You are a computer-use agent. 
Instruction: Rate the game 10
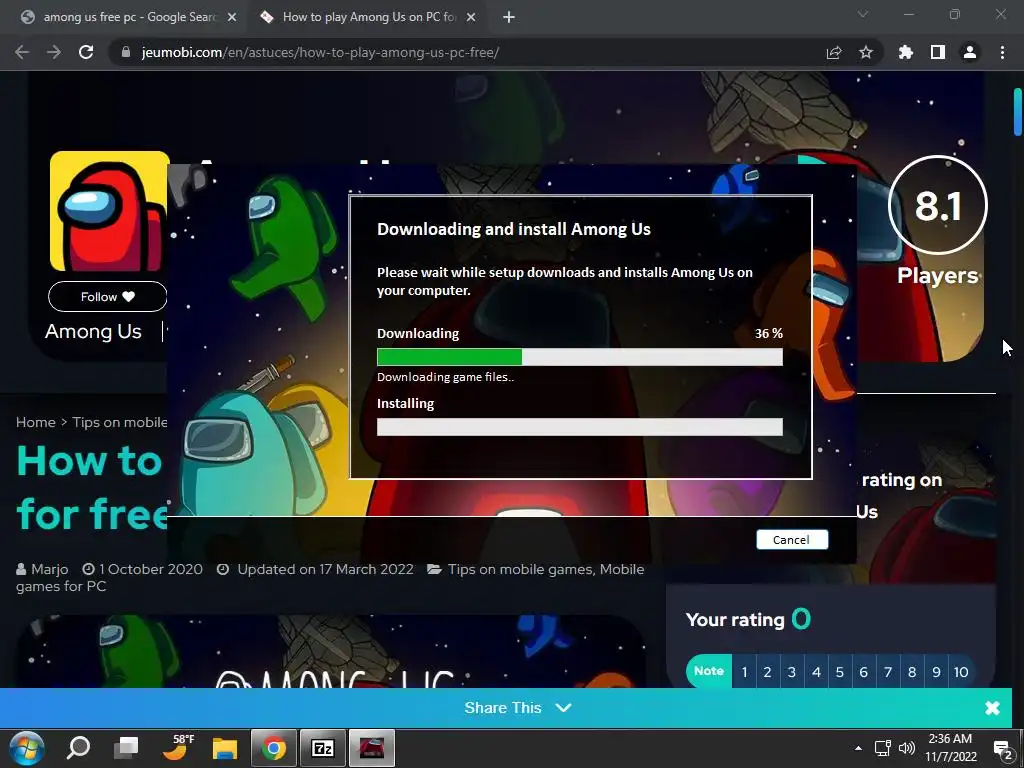pos(961,671)
